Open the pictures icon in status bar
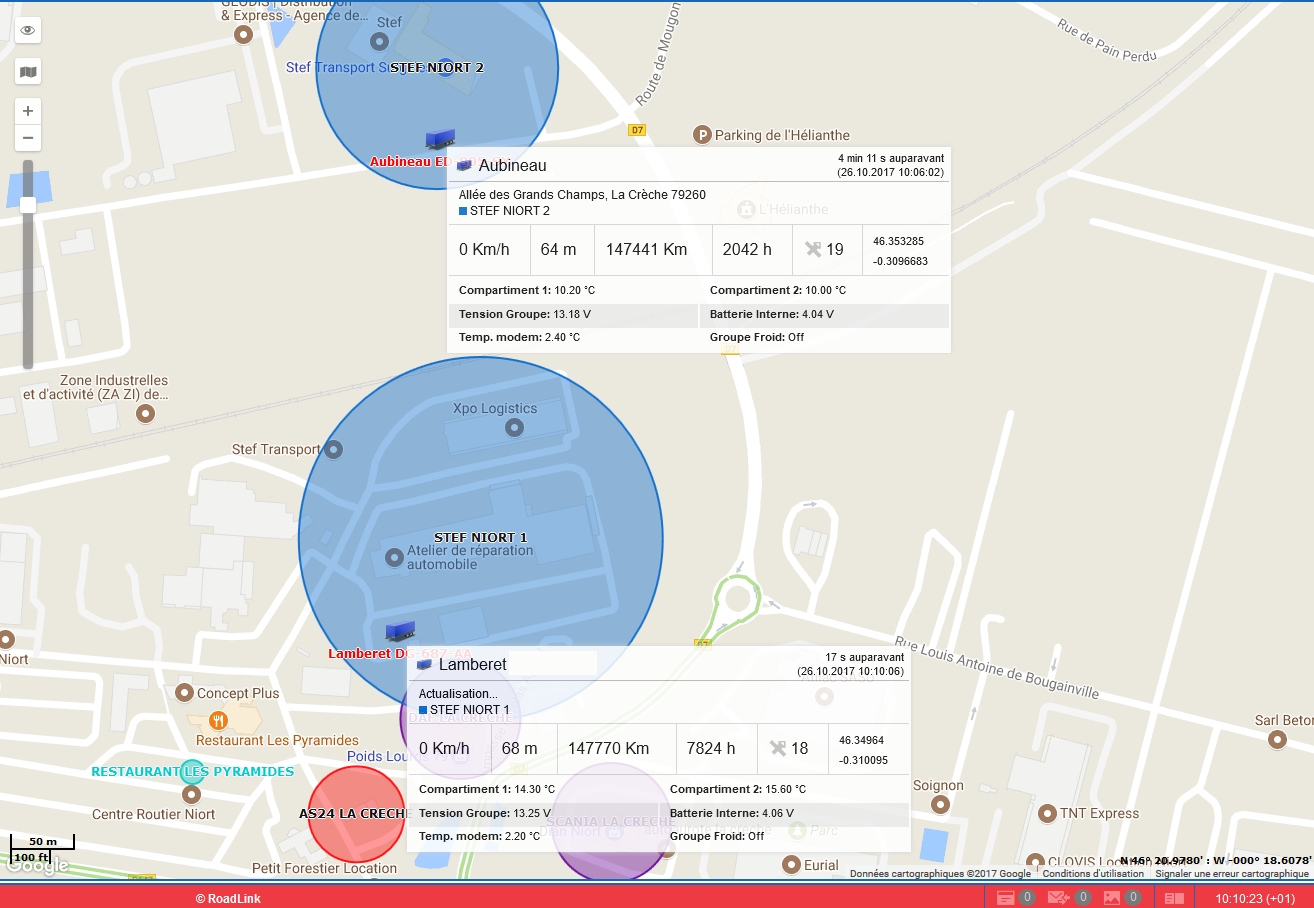The image size is (1314, 908). (1113, 898)
